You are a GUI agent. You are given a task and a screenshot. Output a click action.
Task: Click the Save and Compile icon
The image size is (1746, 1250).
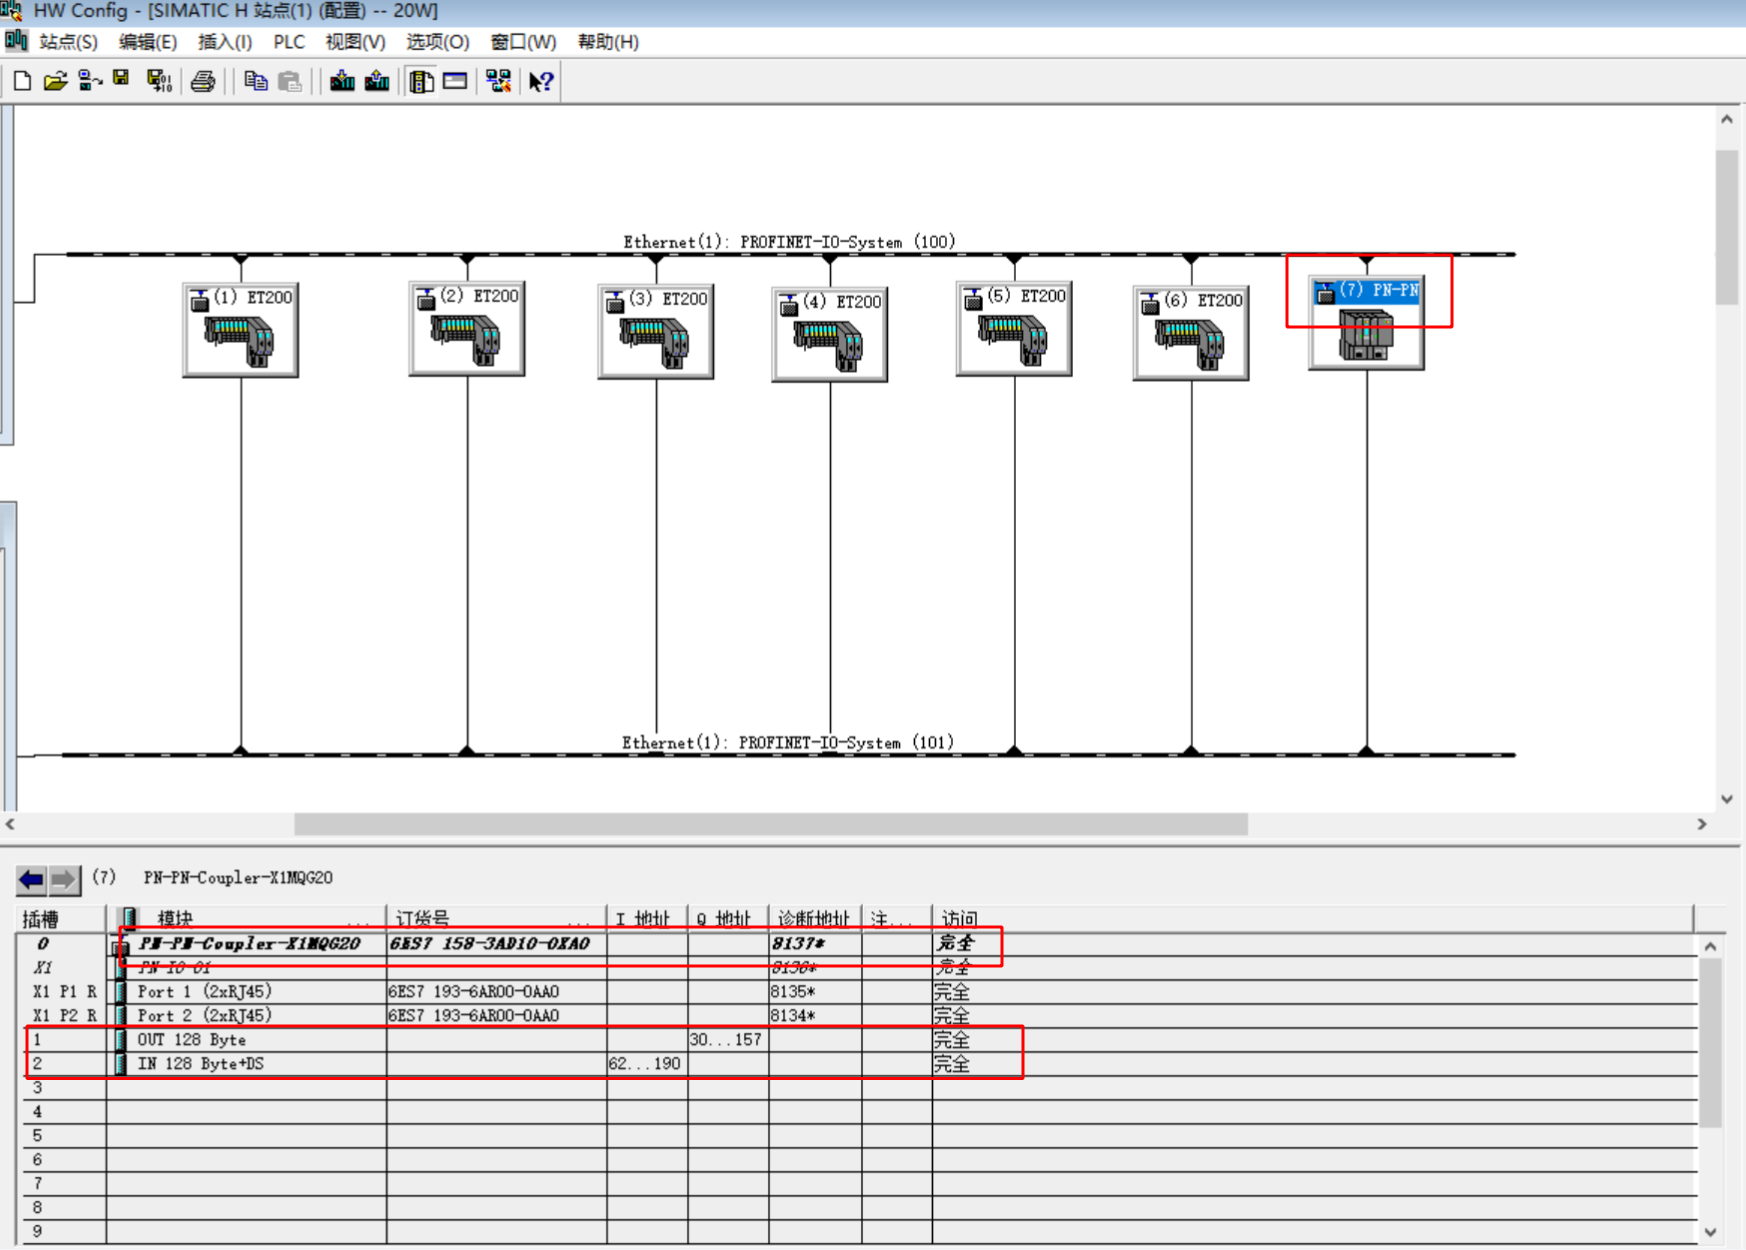pyautogui.click(x=158, y=81)
